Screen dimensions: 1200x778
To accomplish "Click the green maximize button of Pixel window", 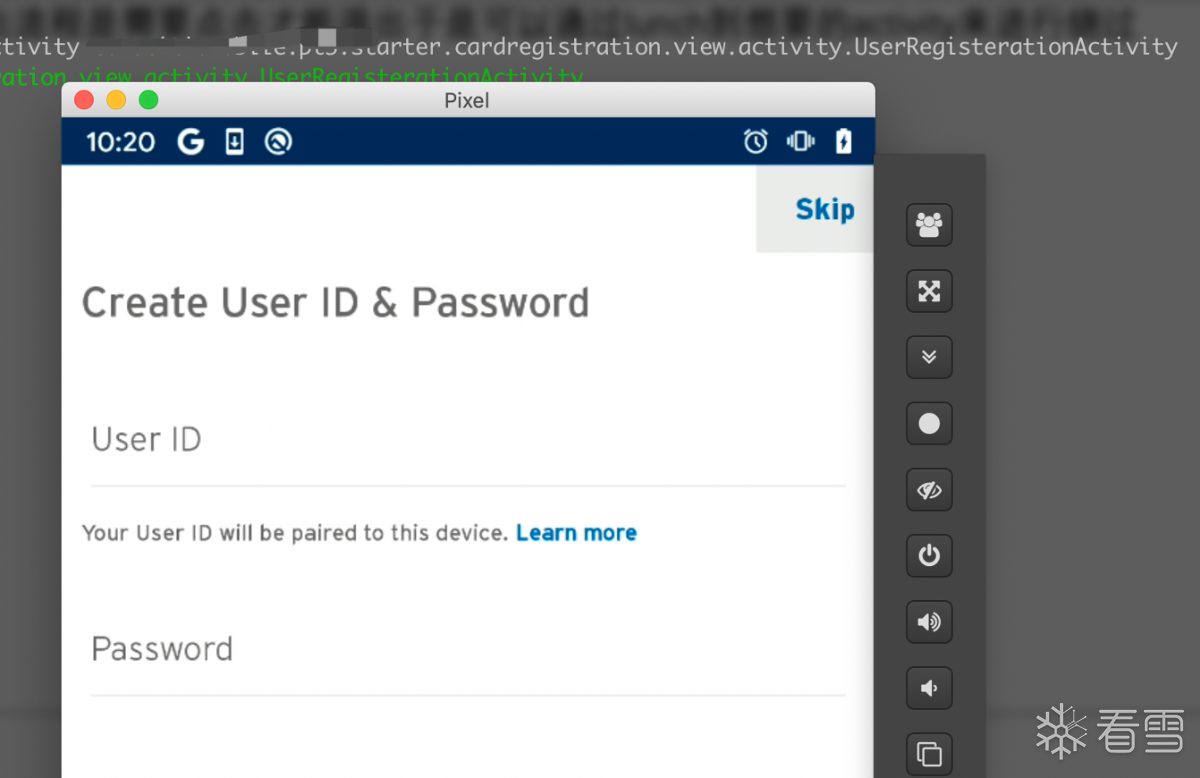I will (148, 100).
